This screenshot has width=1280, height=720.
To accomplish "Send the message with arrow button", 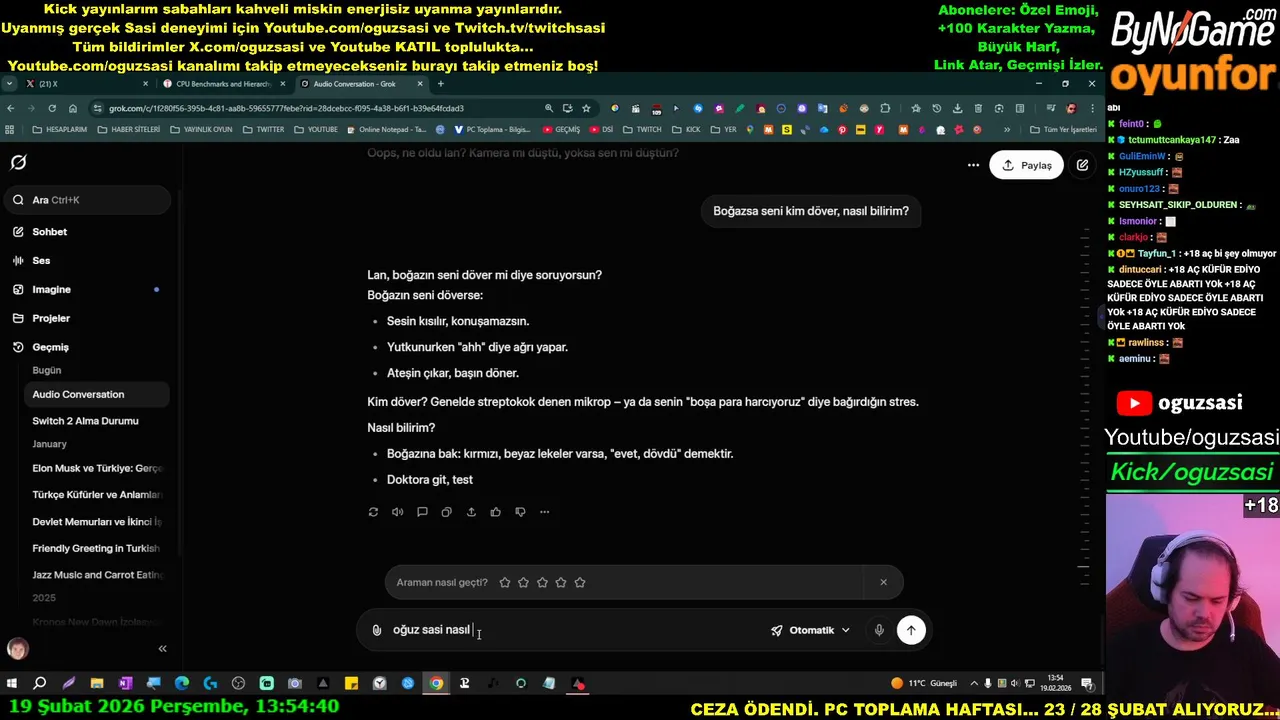I will [911, 631].
